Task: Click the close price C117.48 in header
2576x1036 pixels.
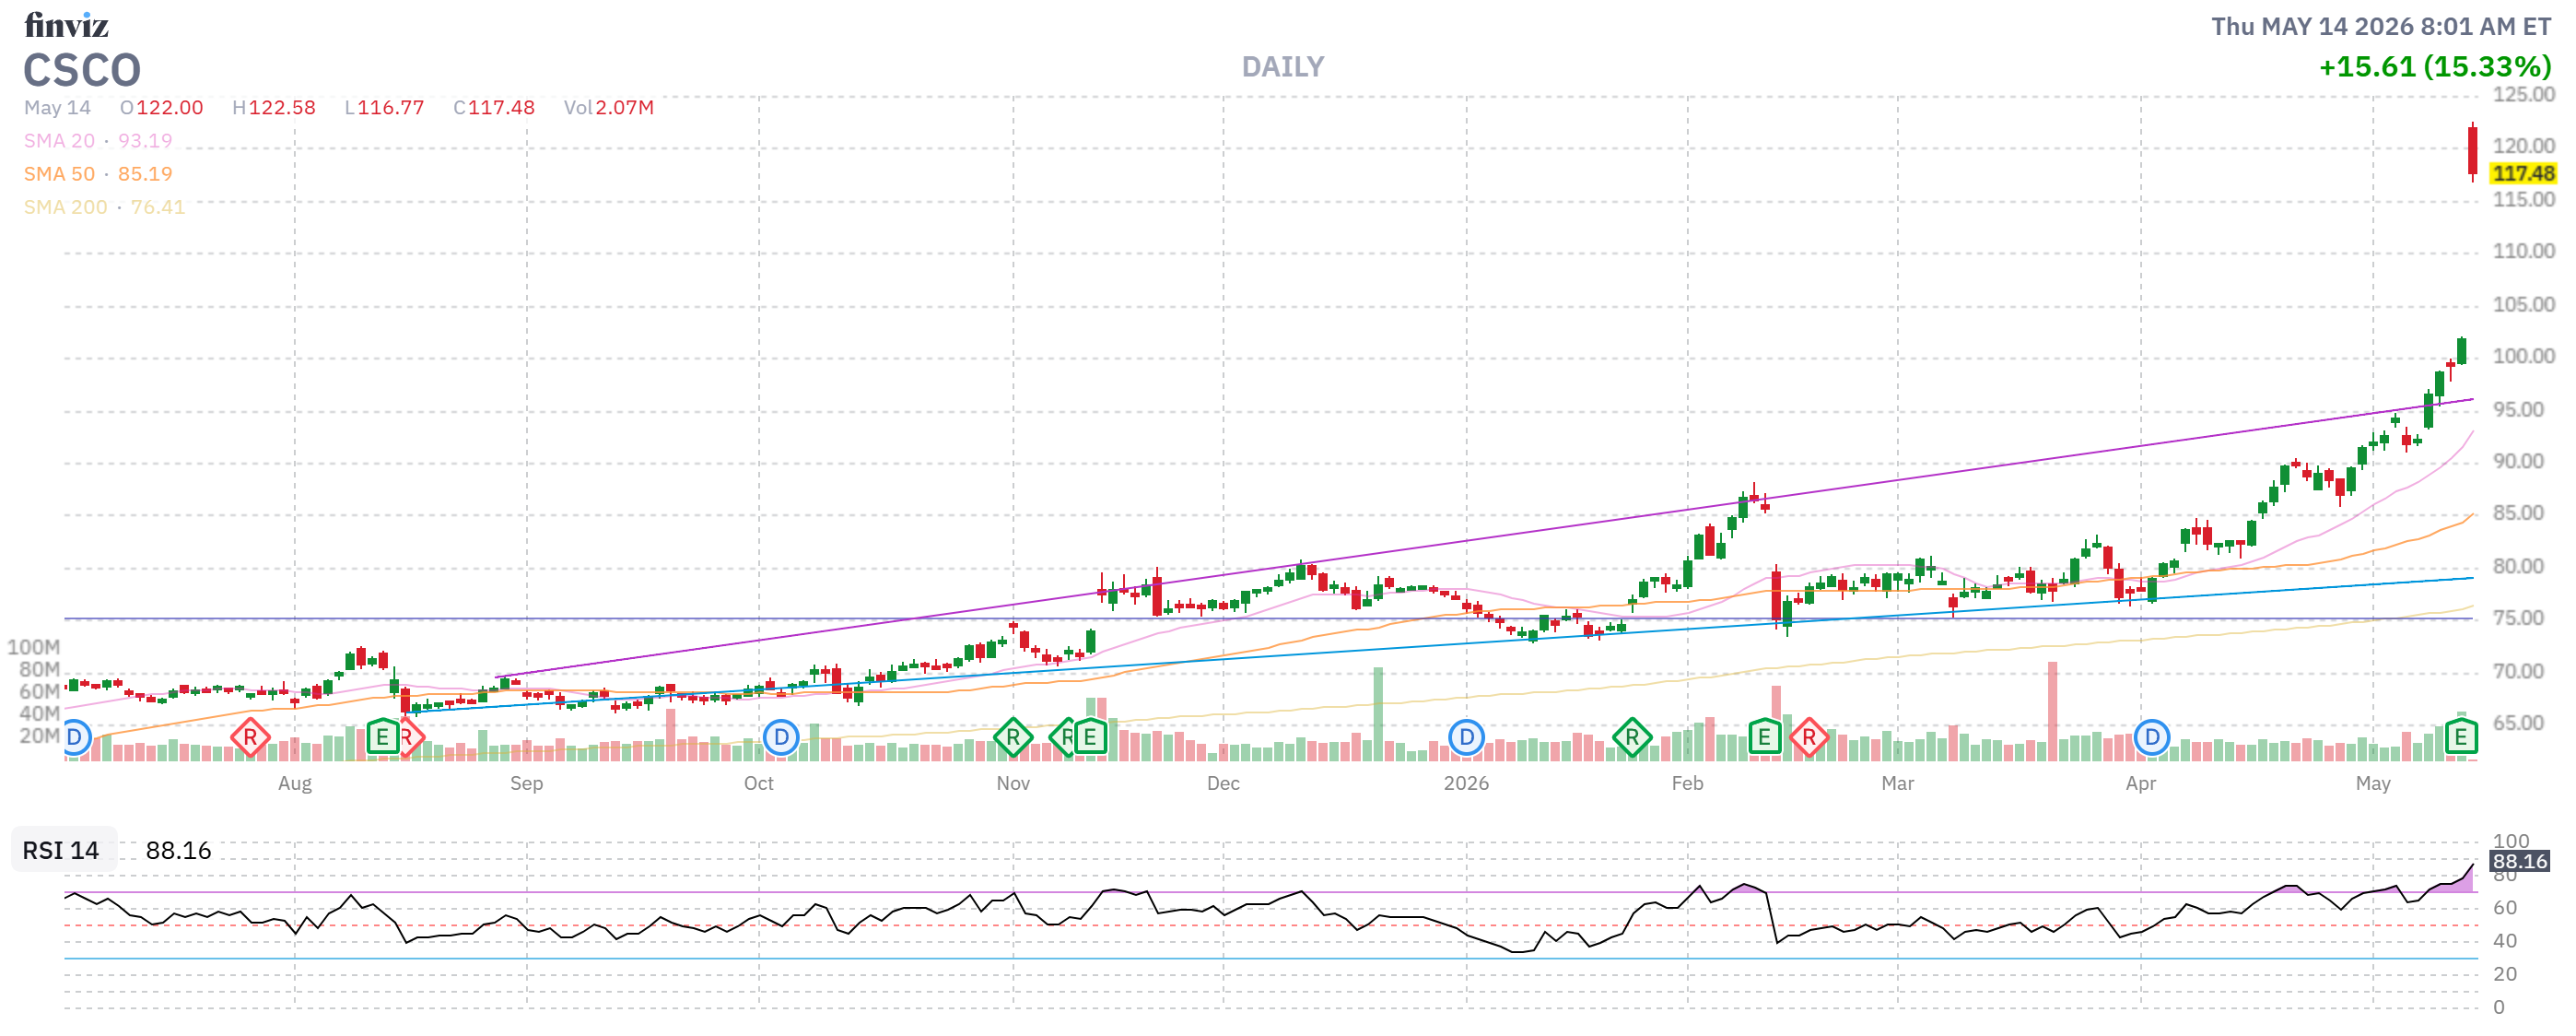Action: click(494, 108)
